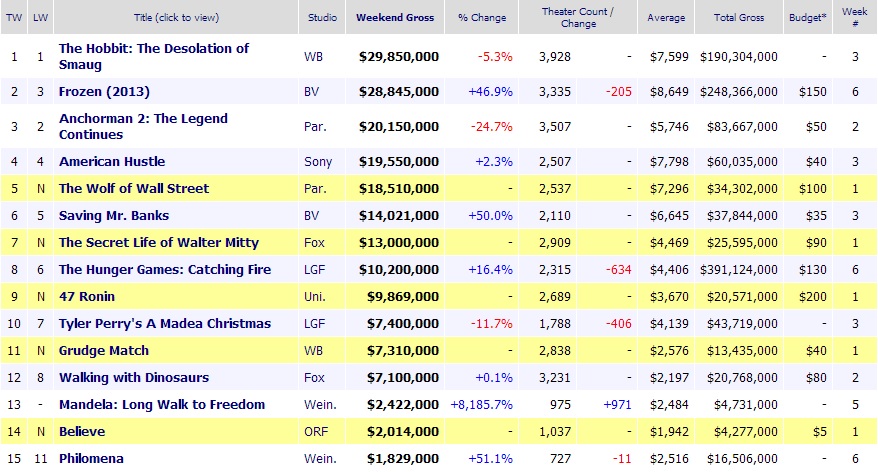Open the Grudge Match title link
The width and height of the screenshot is (878, 472).
(x=104, y=350)
